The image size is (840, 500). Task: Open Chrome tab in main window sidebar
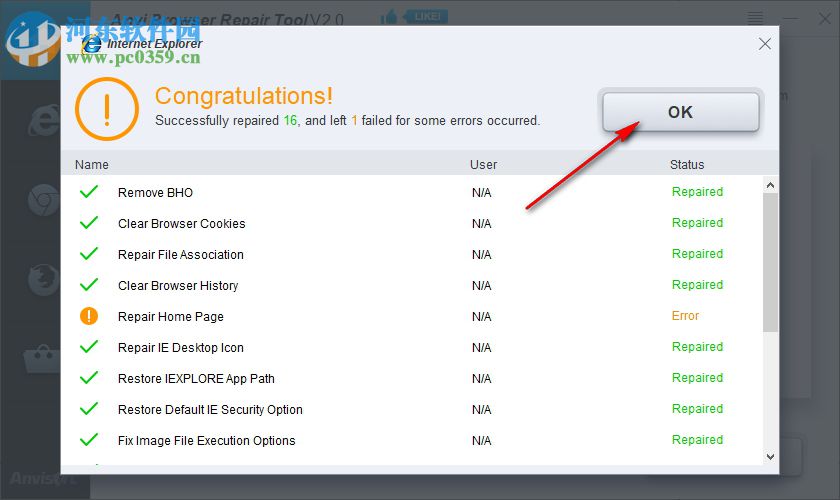pyautogui.click(x=44, y=200)
